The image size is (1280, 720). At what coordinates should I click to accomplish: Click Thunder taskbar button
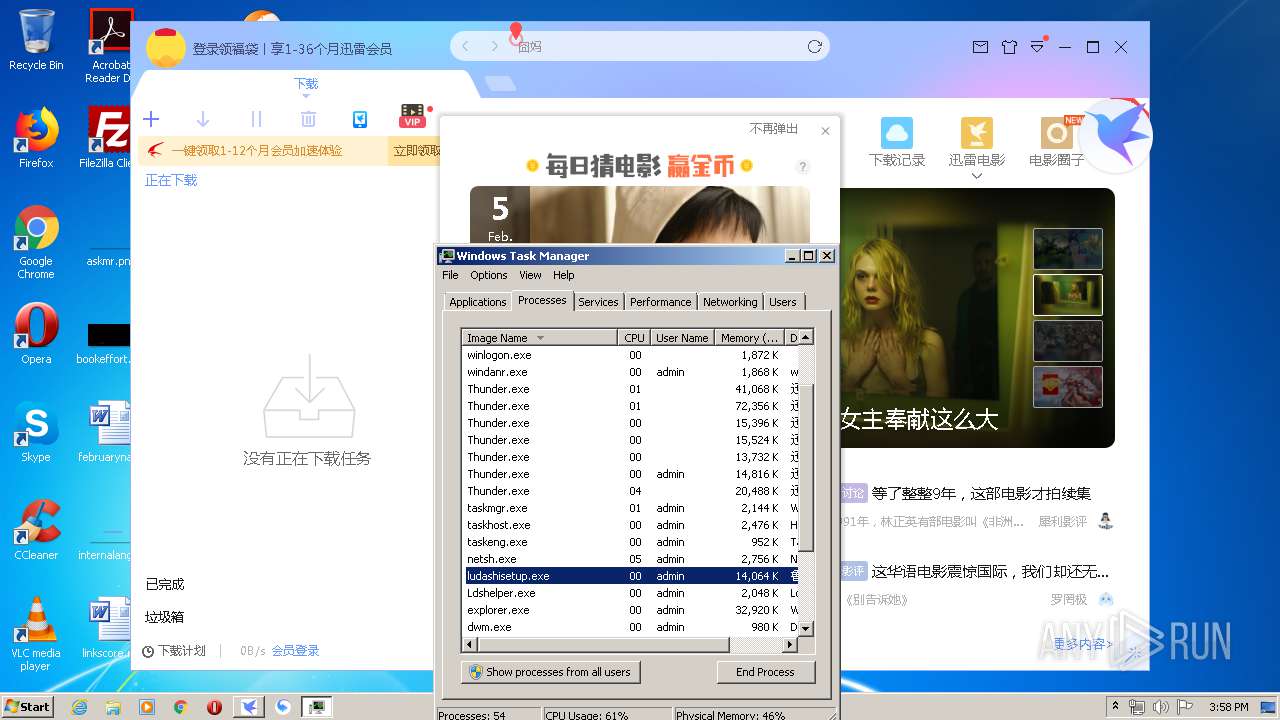pyautogui.click(x=249, y=707)
